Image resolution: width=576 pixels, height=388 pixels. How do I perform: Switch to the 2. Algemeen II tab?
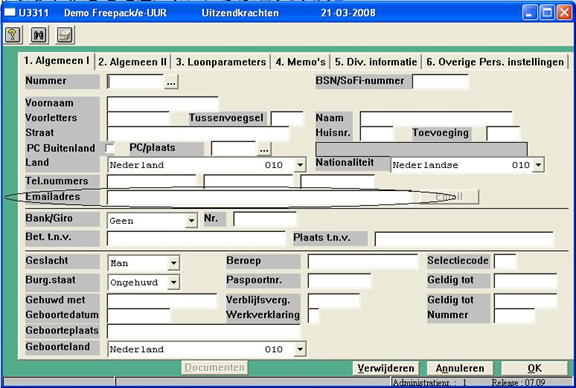pyautogui.click(x=132, y=62)
